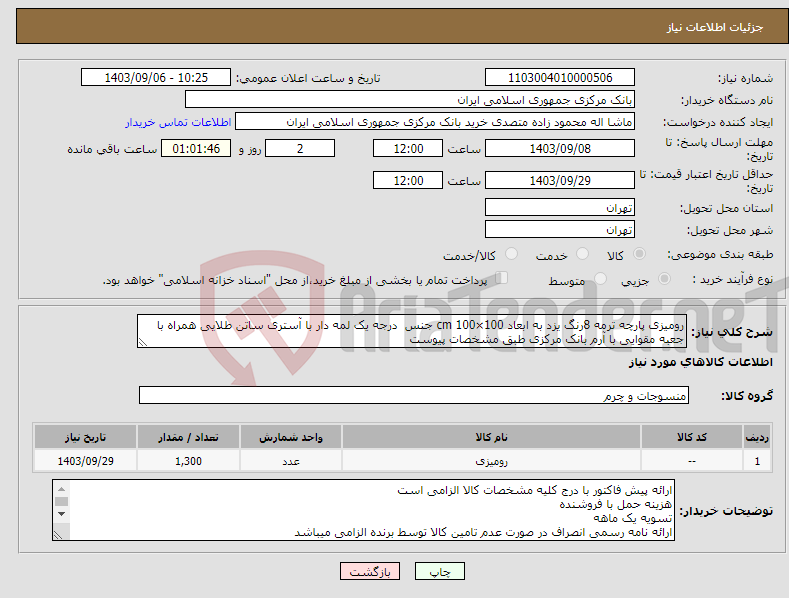Click the تعداد / مقدار column header
789x598 pixels.
(x=188, y=437)
